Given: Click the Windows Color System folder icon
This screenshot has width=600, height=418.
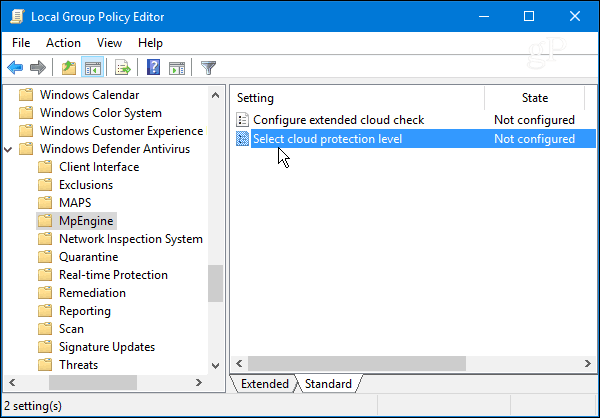Looking at the screenshot, I should click(x=26, y=113).
